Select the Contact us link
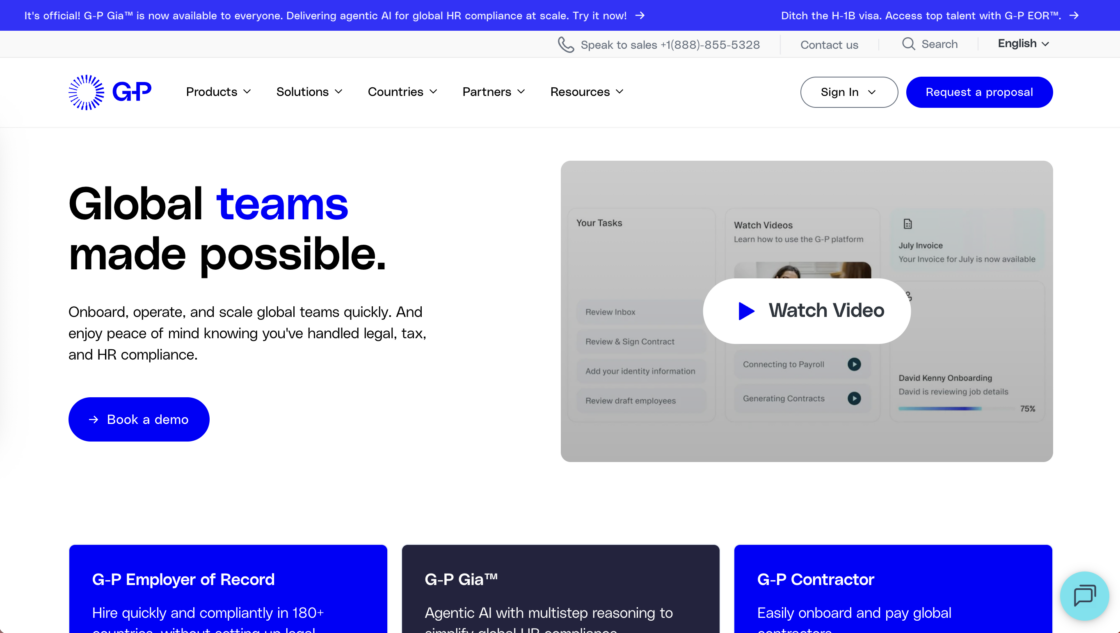Image resolution: width=1120 pixels, height=633 pixels. pyautogui.click(x=829, y=44)
